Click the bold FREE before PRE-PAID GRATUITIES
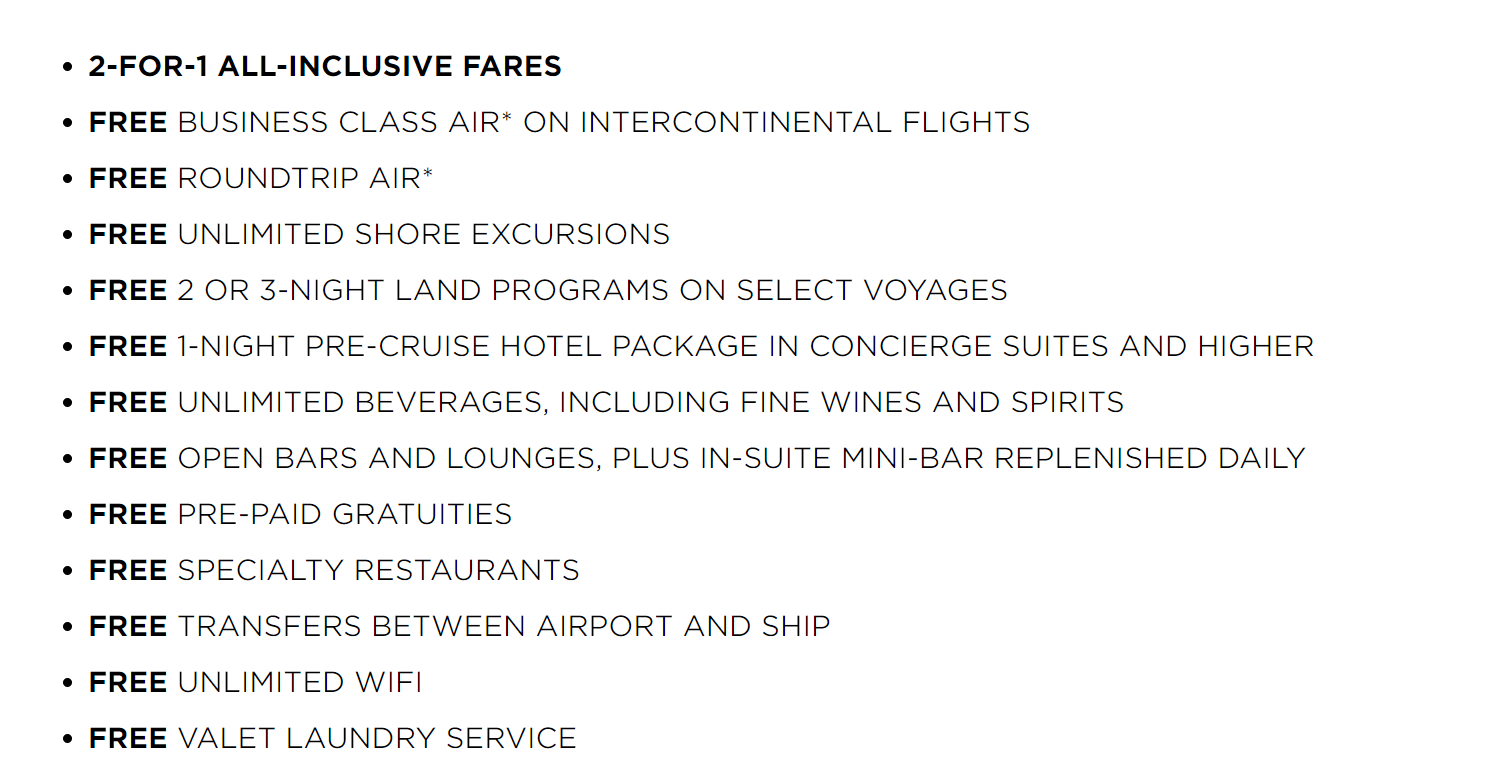 coord(128,514)
